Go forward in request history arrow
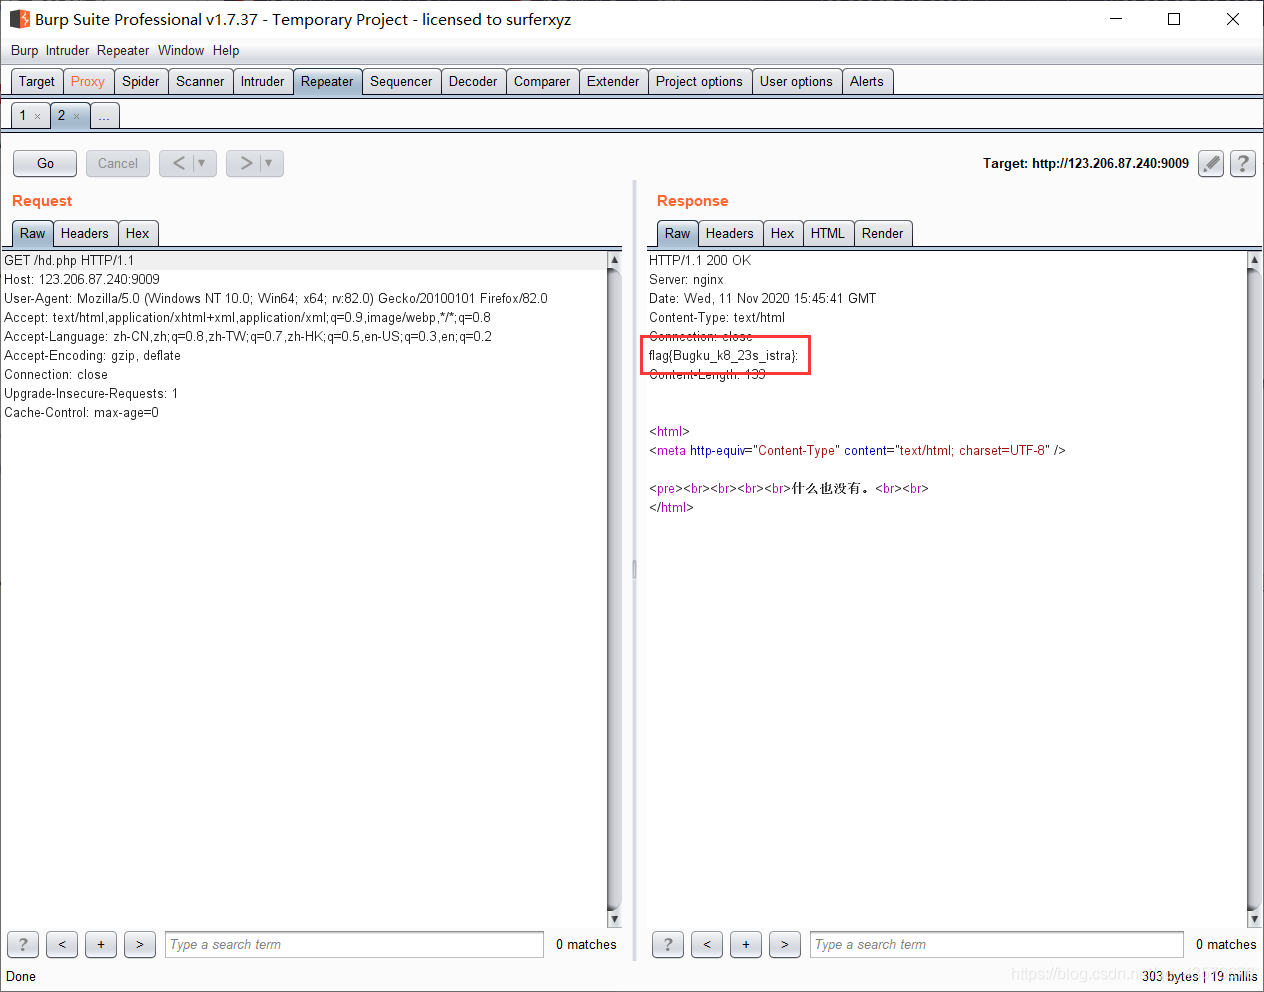The image size is (1264, 992). (x=246, y=163)
